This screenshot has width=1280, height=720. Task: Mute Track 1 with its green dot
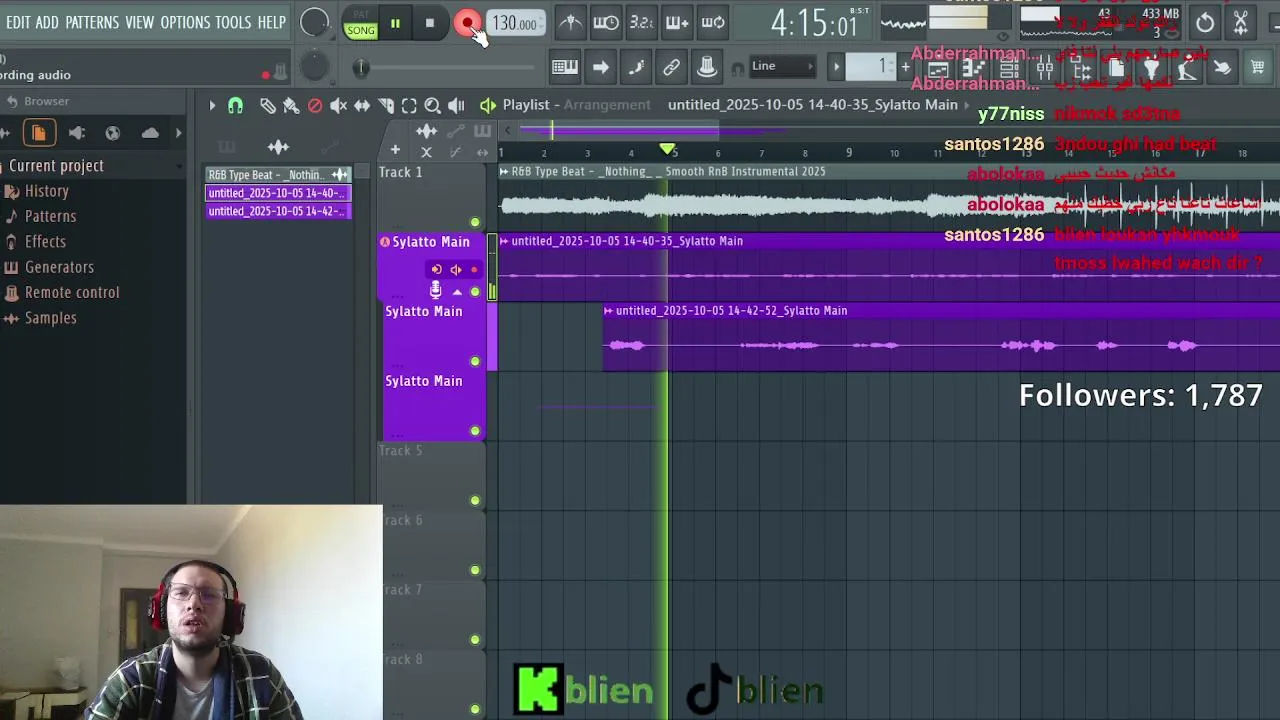click(x=475, y=222)
